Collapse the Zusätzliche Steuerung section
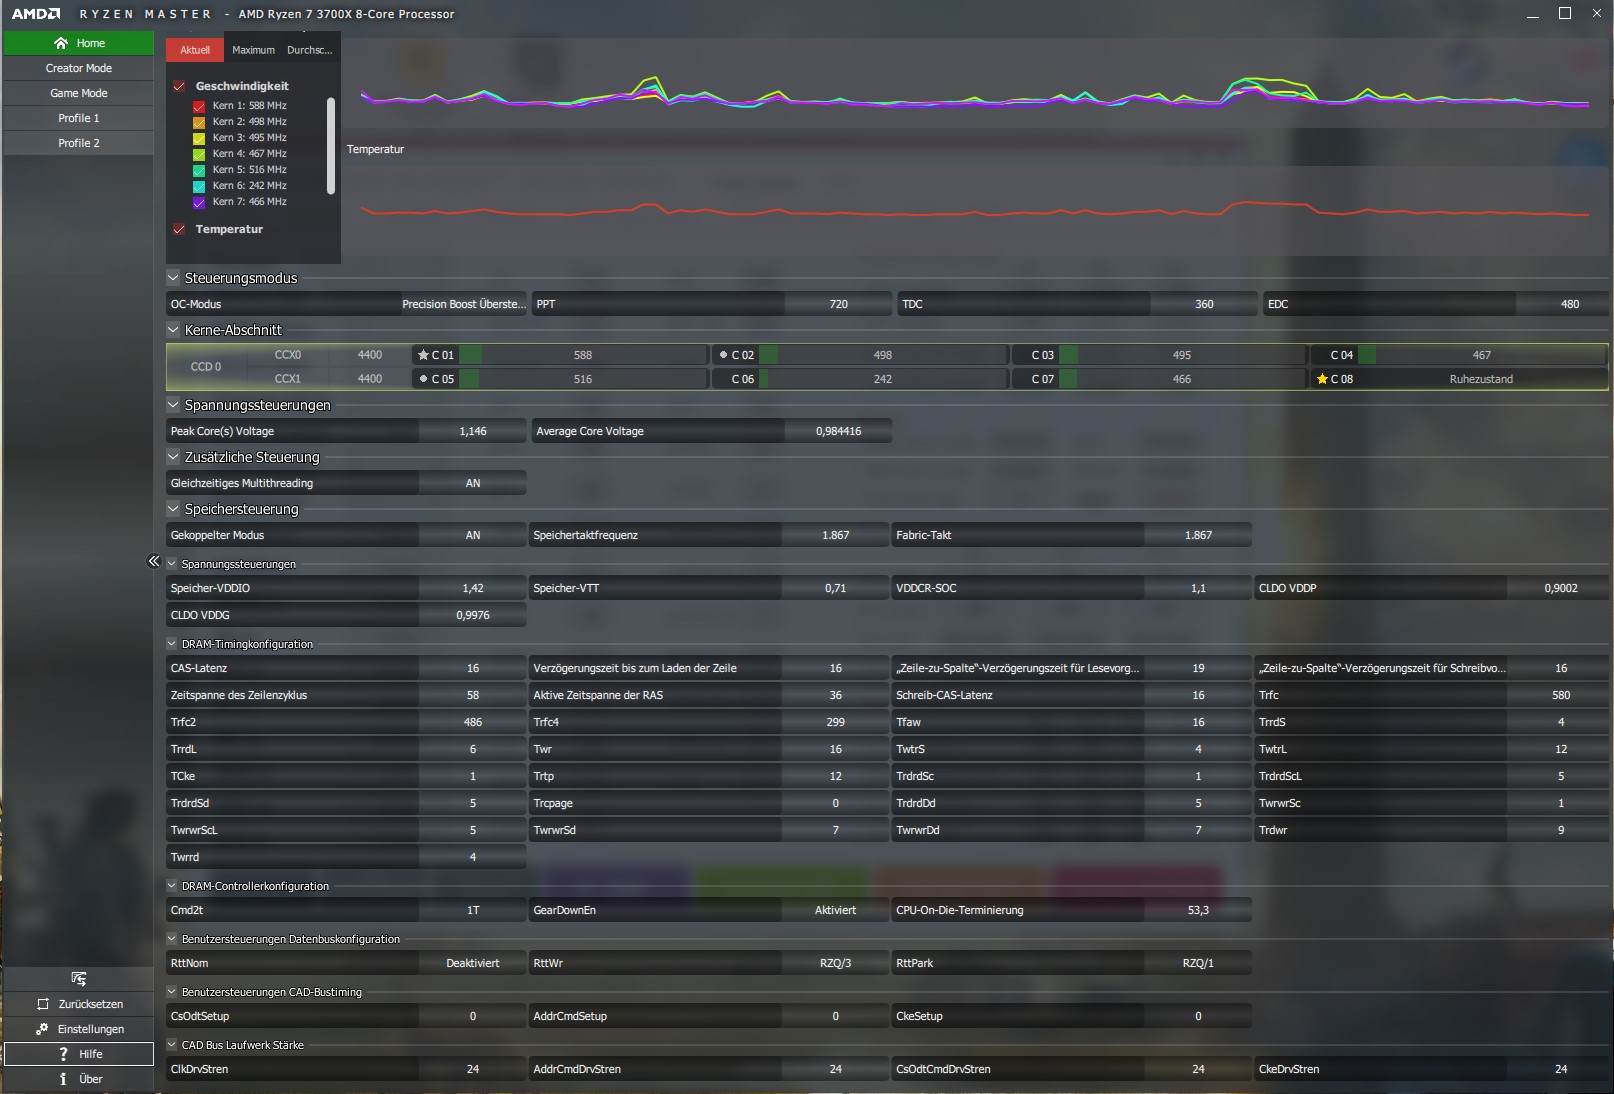The width and height of the screenshot is (1614, 1094). 173,457
